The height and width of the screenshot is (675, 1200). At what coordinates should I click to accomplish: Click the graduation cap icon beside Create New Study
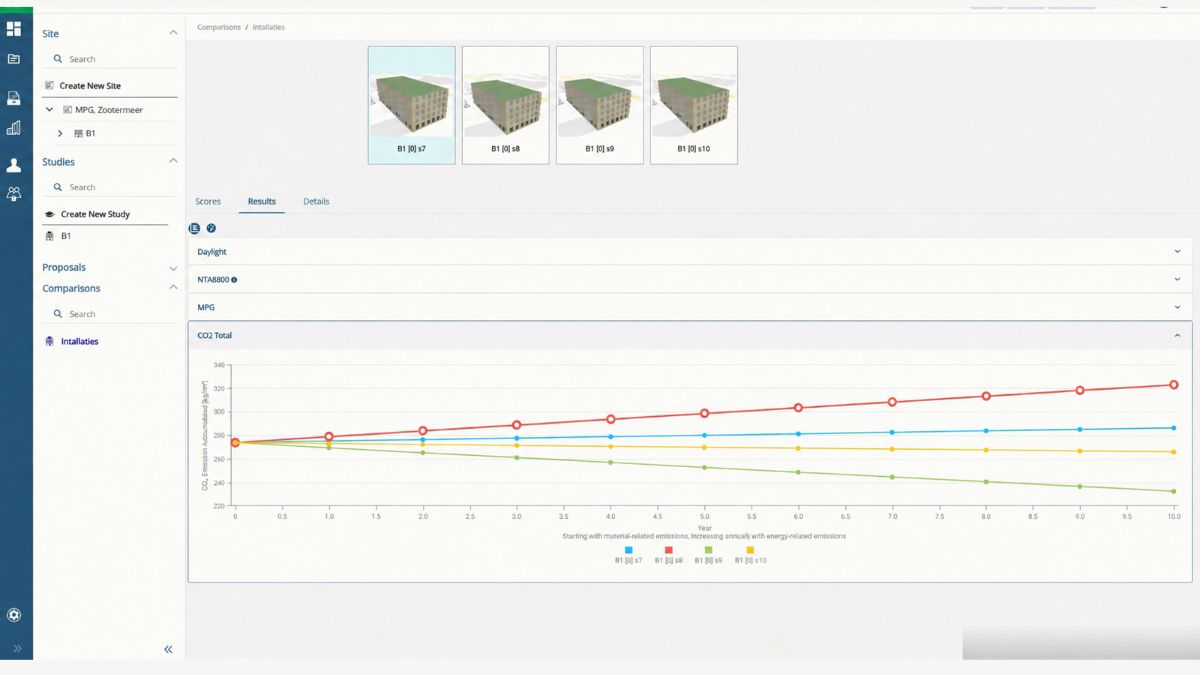point(50,214)
